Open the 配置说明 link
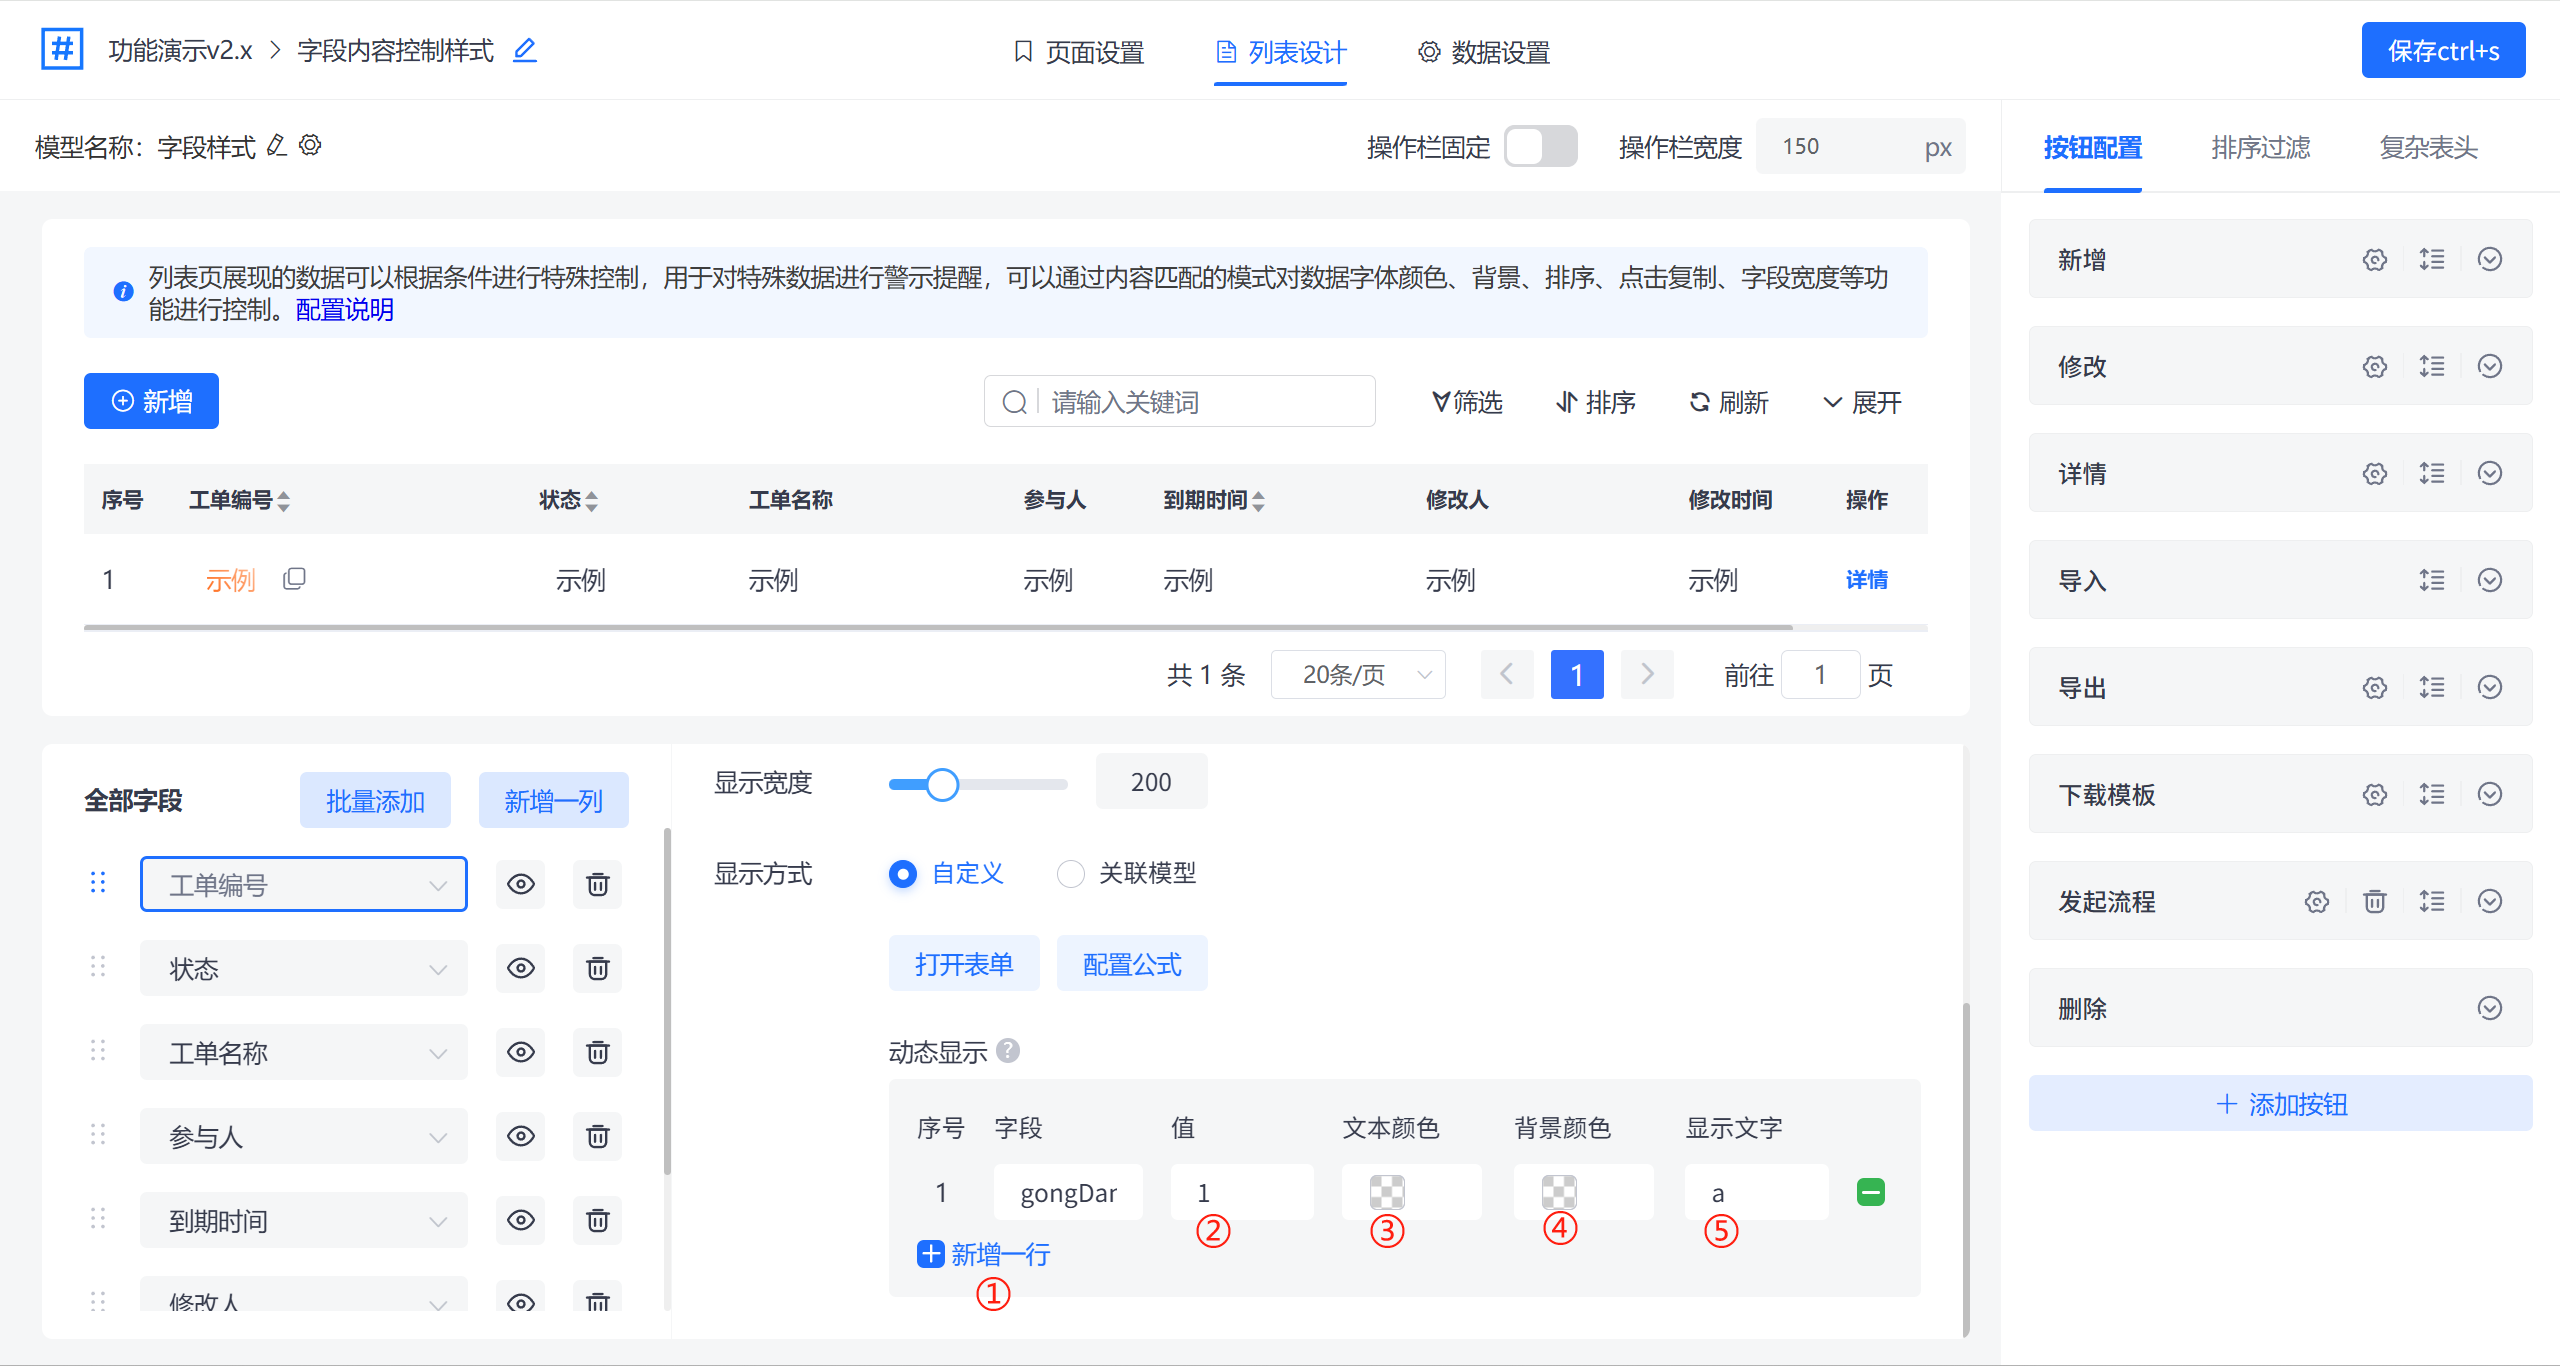This screenshot has height=1366, width=2560. pos(345,310)
